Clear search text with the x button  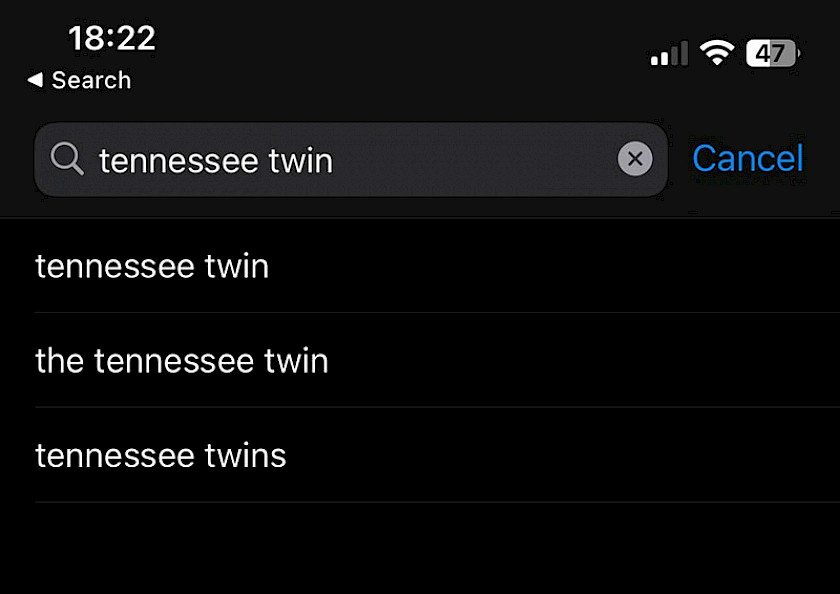pyautogui.click(x=635, y=159)
